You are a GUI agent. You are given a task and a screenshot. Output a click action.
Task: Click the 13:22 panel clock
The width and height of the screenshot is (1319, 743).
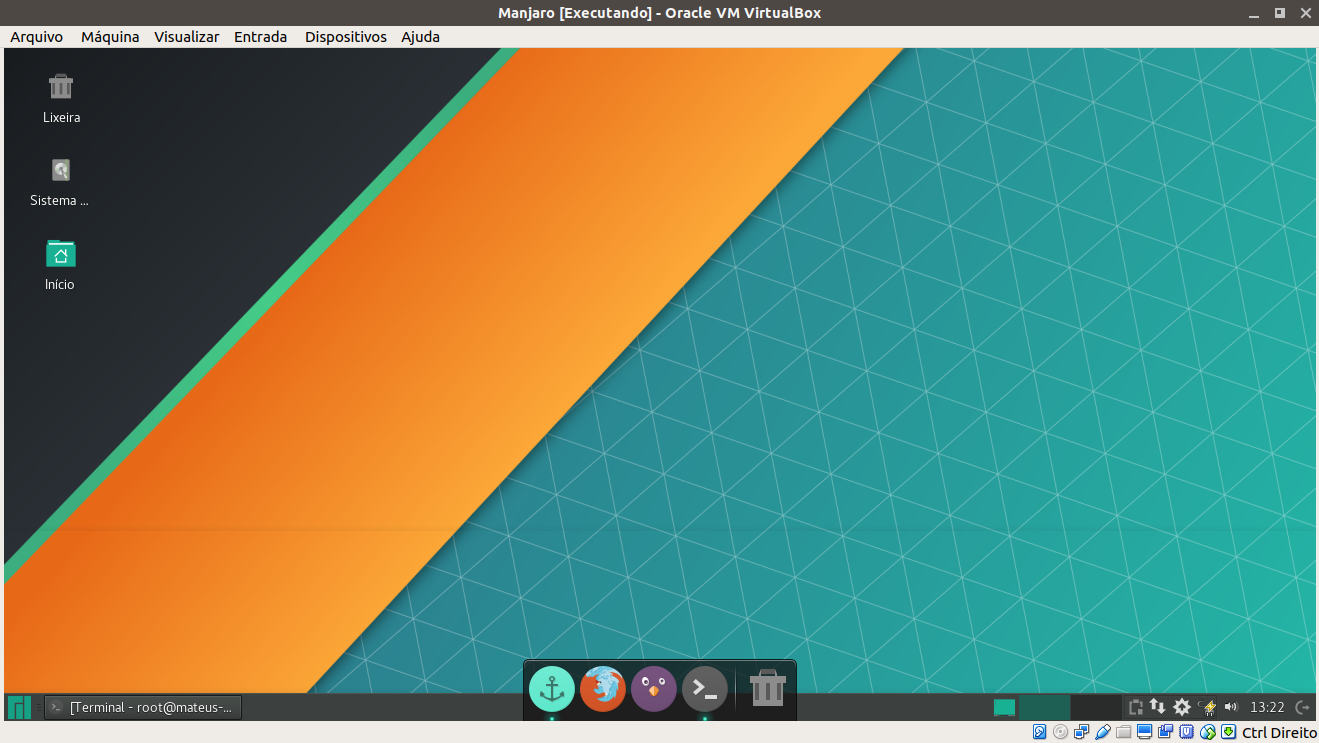coord(1267,707)
